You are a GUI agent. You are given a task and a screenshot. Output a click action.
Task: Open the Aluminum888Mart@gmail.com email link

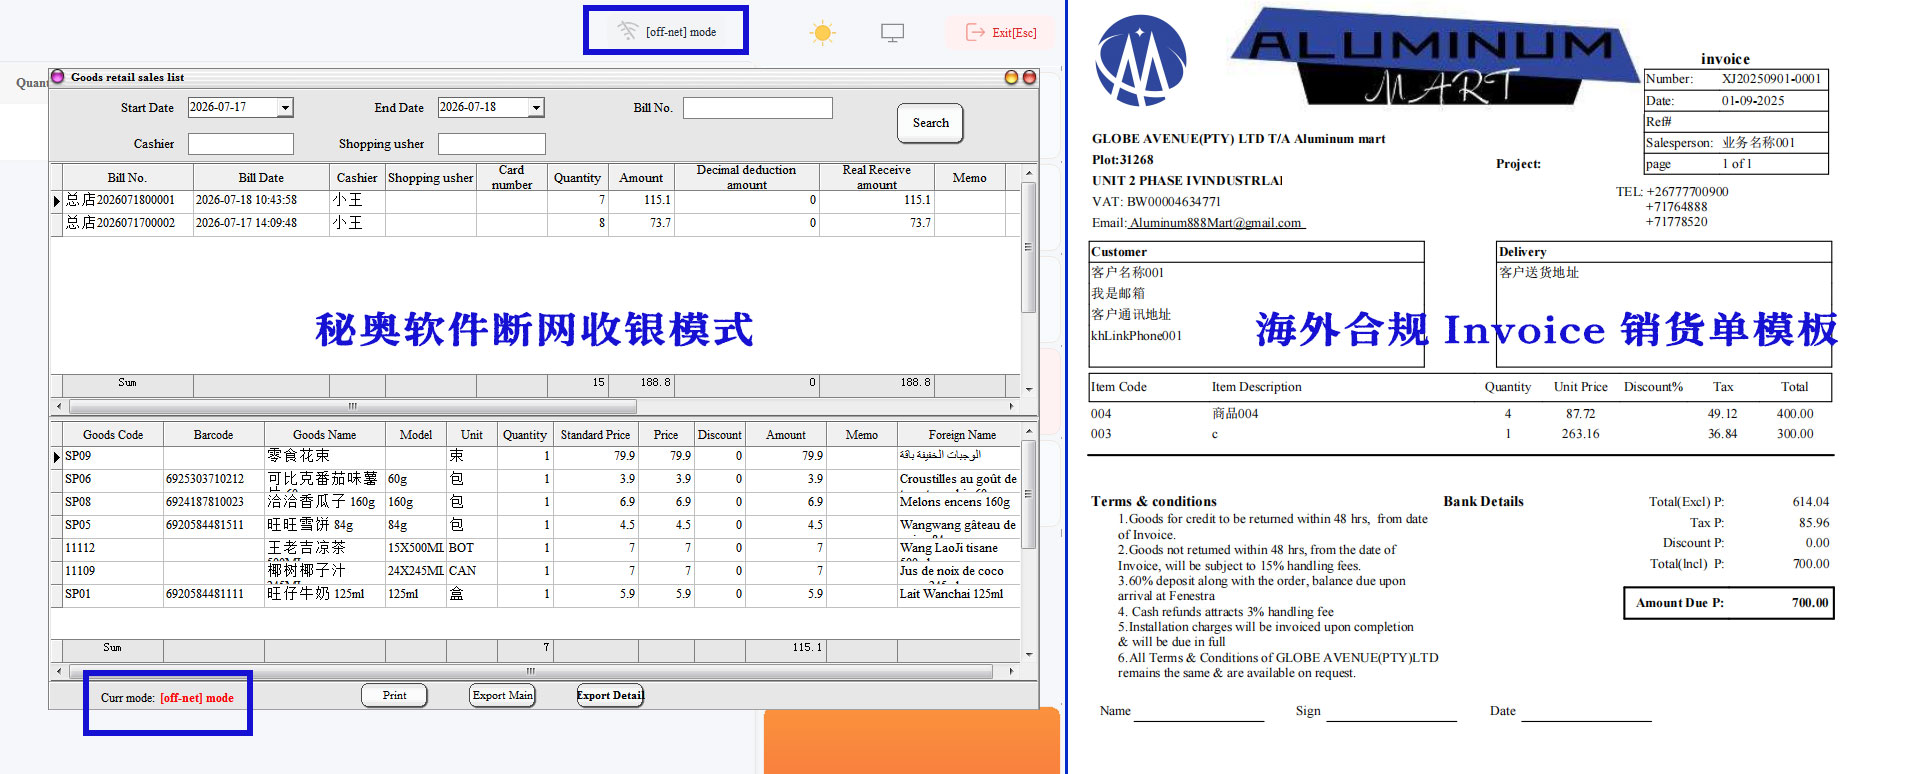click(x=1215, y=223)
